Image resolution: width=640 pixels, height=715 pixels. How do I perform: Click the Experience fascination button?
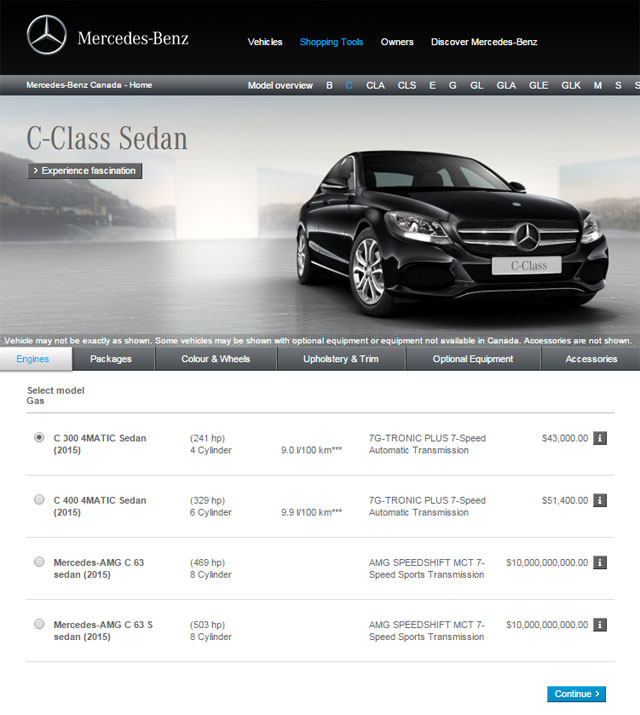click(x=85, y=171)
